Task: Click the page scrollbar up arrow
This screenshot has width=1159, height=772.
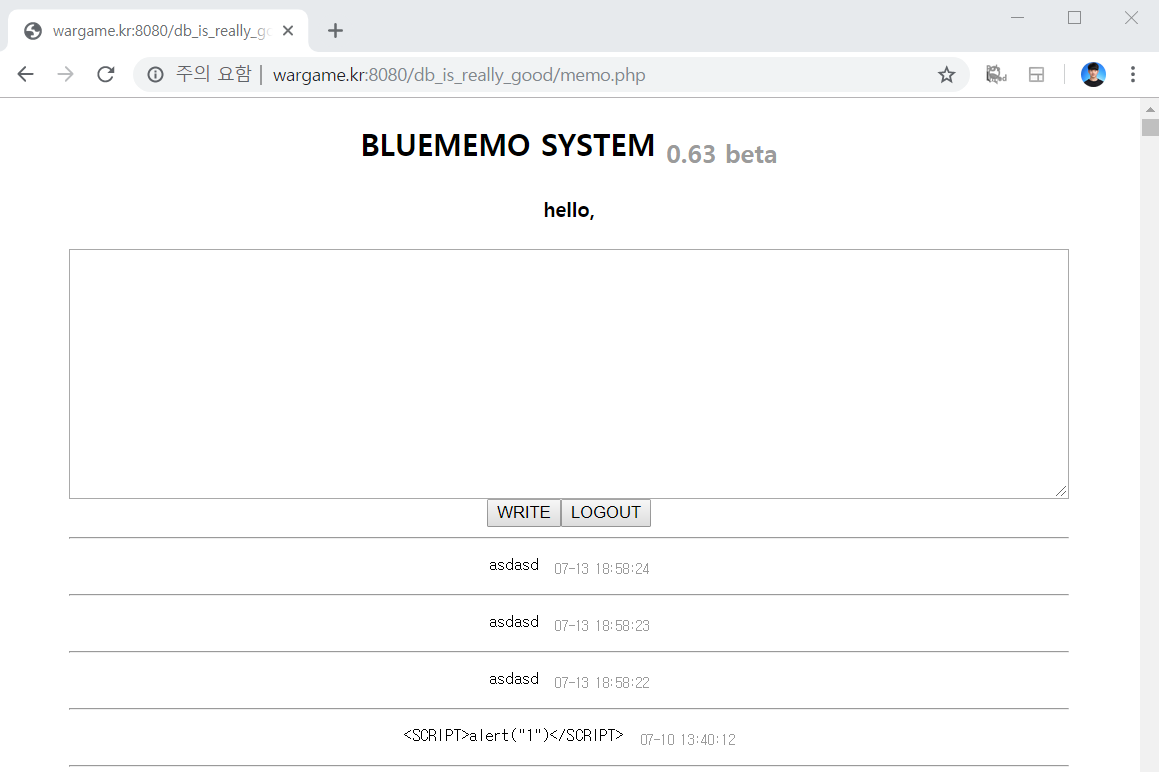Action: point(1150,109)
